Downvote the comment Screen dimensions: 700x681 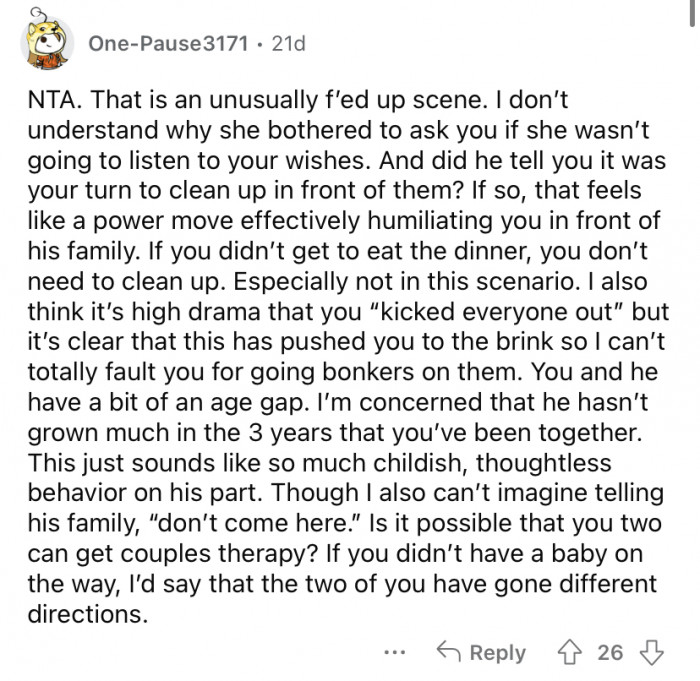pos(653,652)
